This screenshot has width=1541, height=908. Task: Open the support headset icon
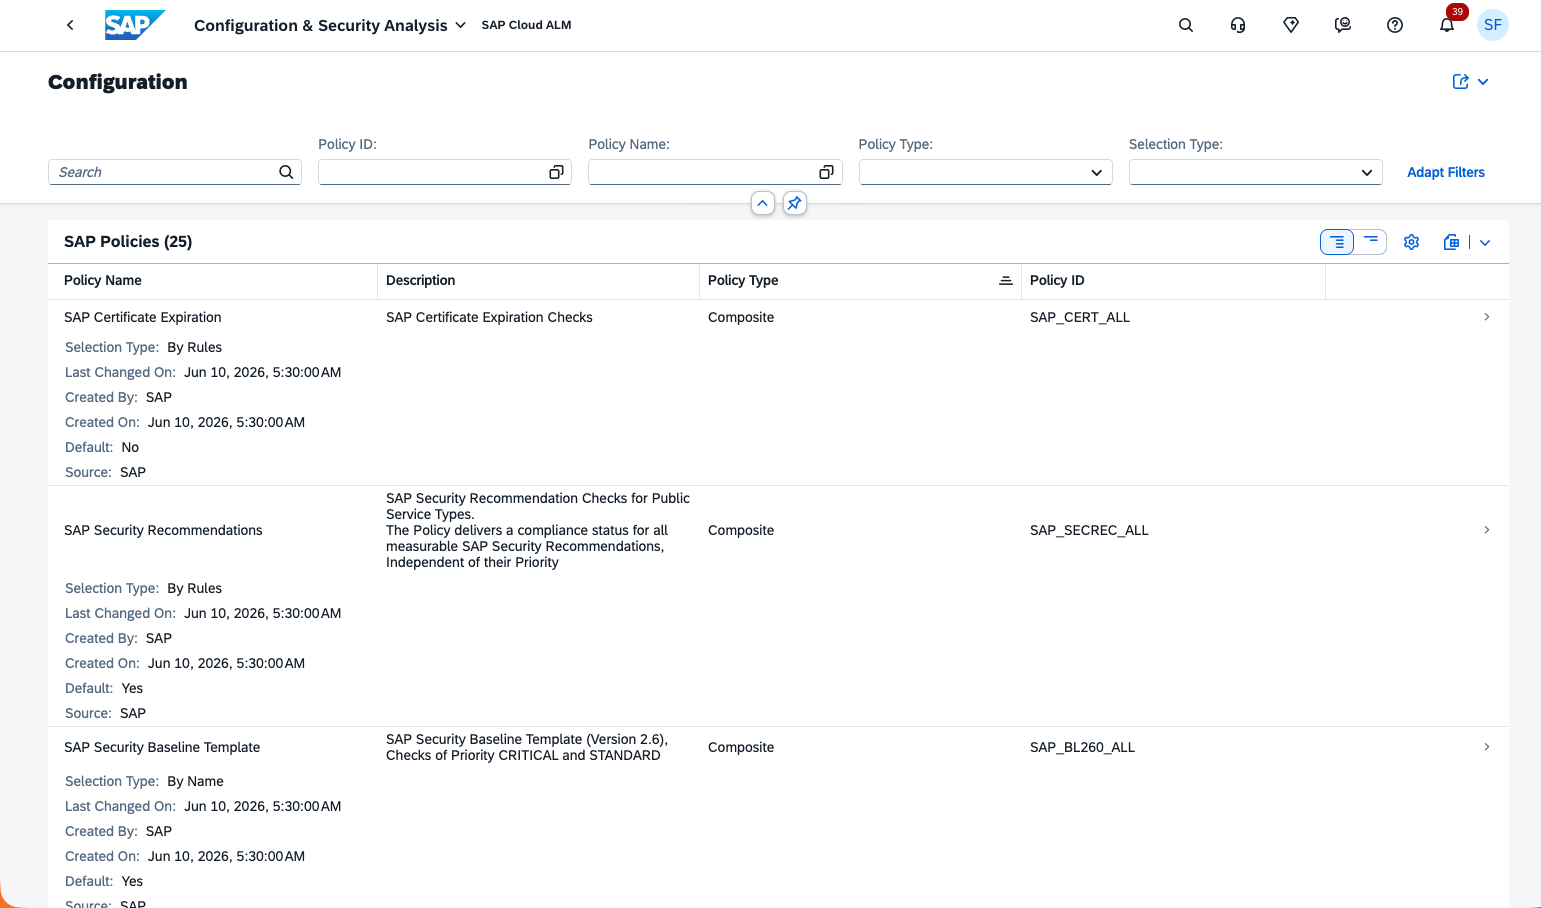click(1238, 25)
